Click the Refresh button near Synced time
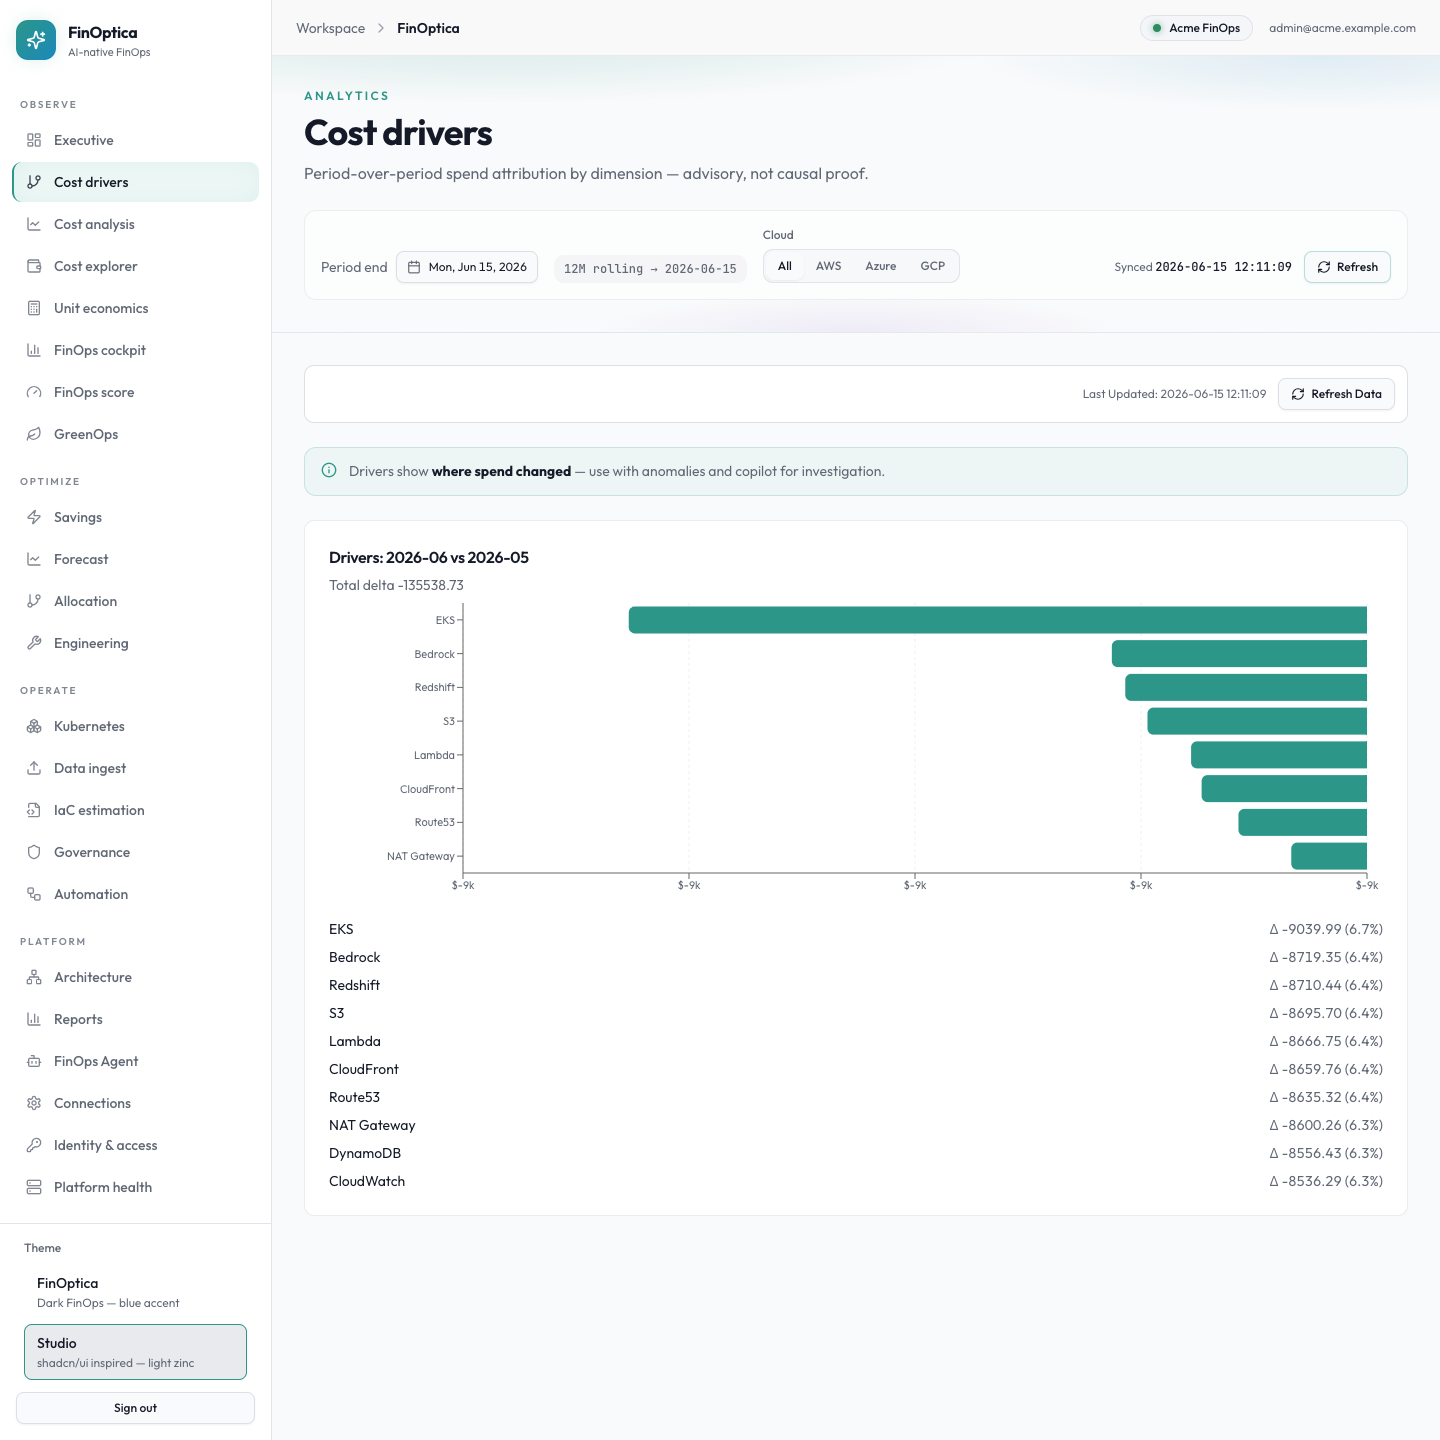 pos(1347,267)
